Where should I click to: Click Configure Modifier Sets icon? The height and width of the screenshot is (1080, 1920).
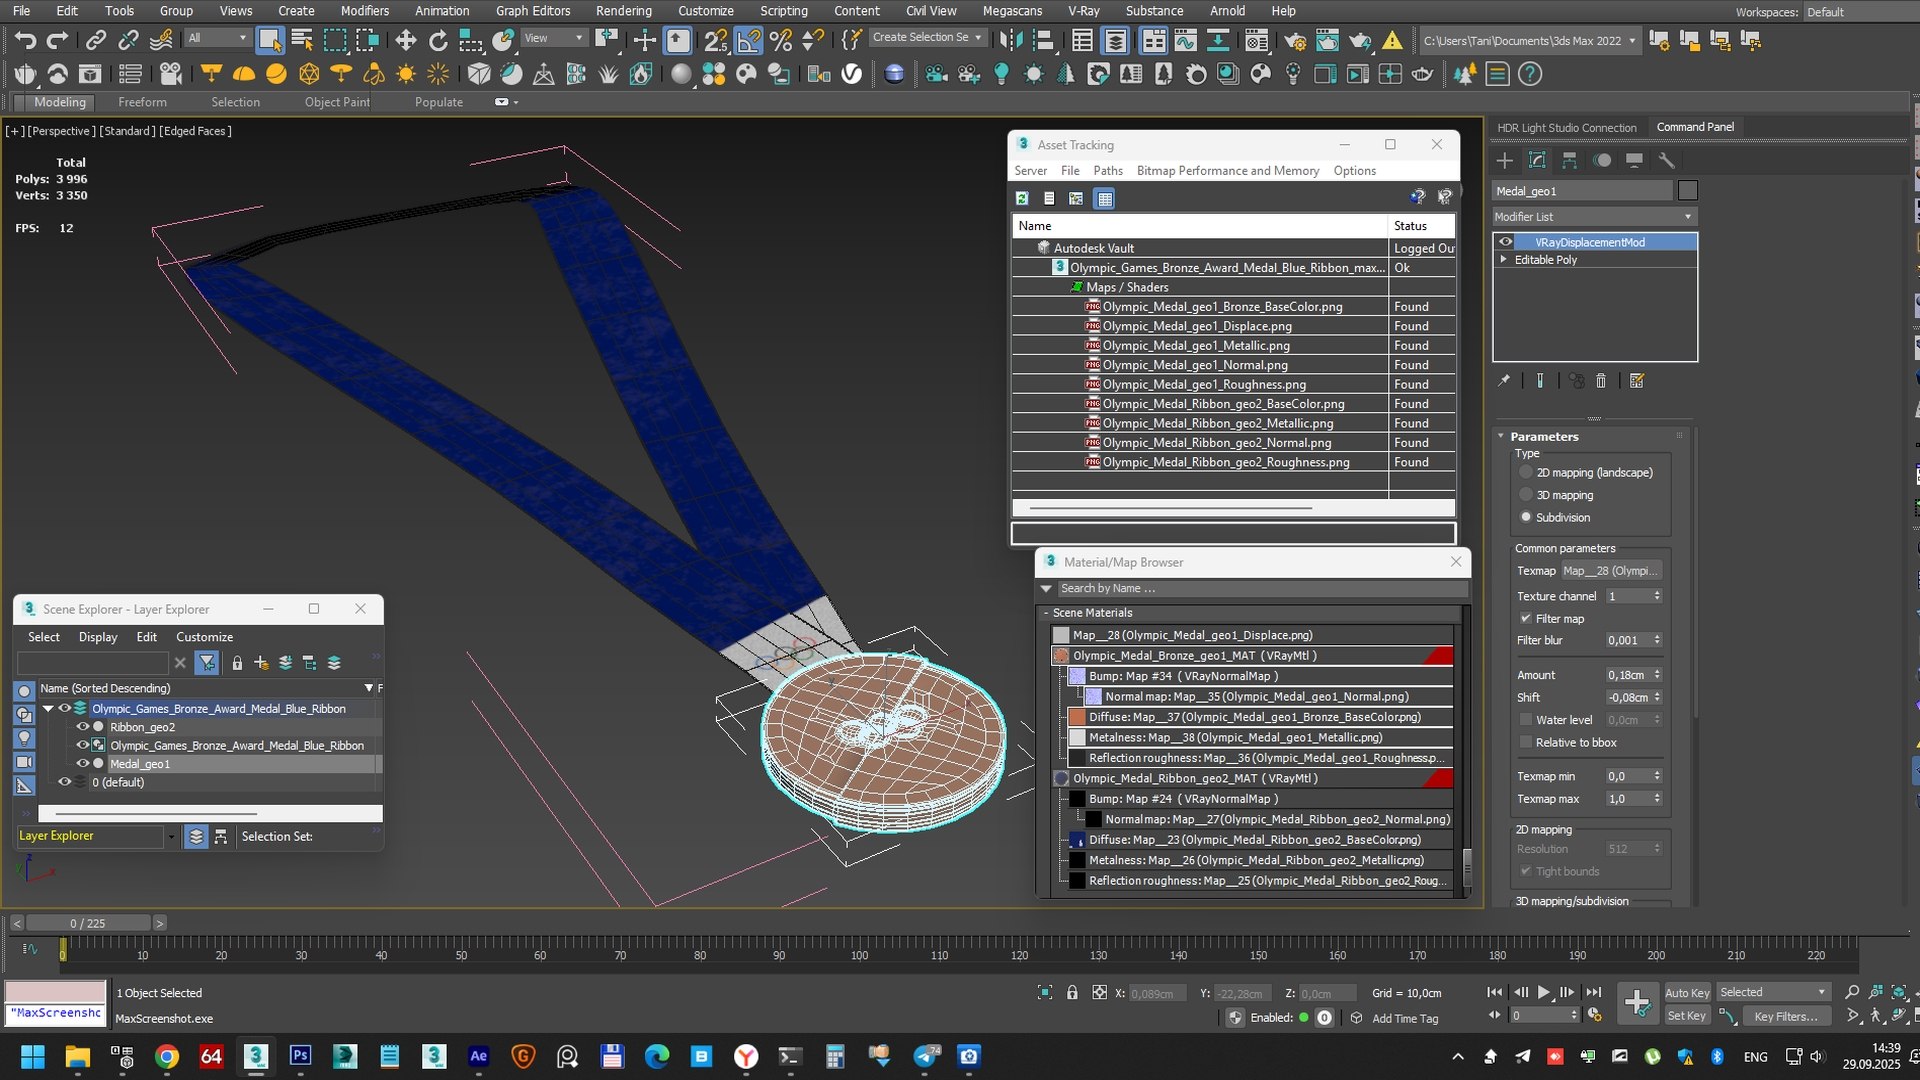(1637, 381)
